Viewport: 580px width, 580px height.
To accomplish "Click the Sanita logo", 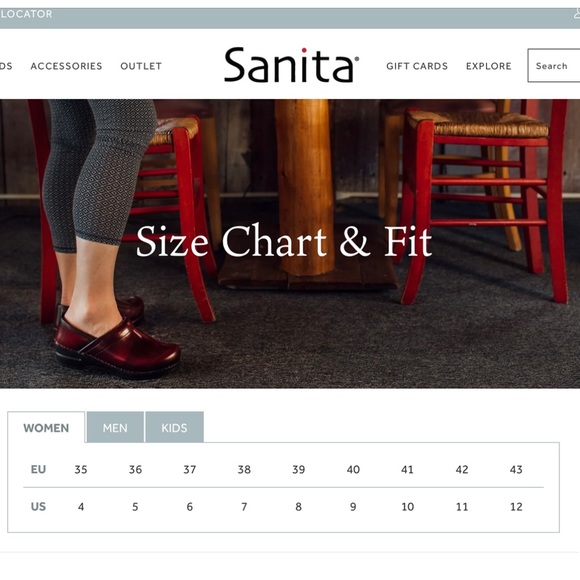I will 291,65.
